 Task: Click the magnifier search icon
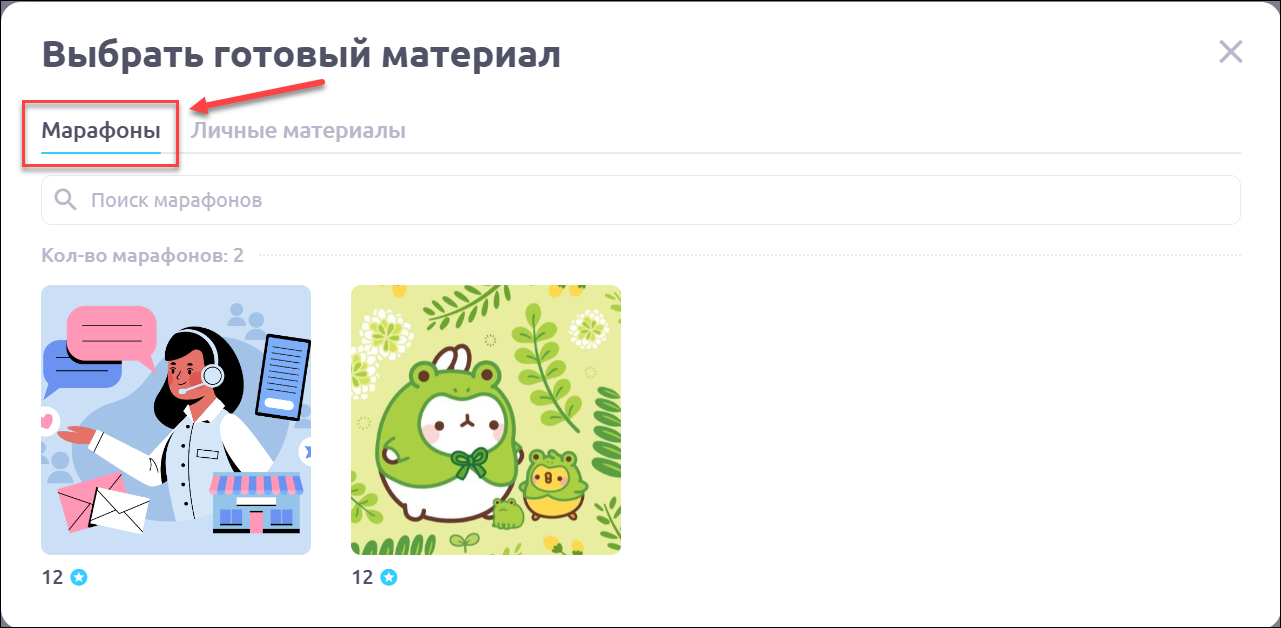click(x=66, y=200)
